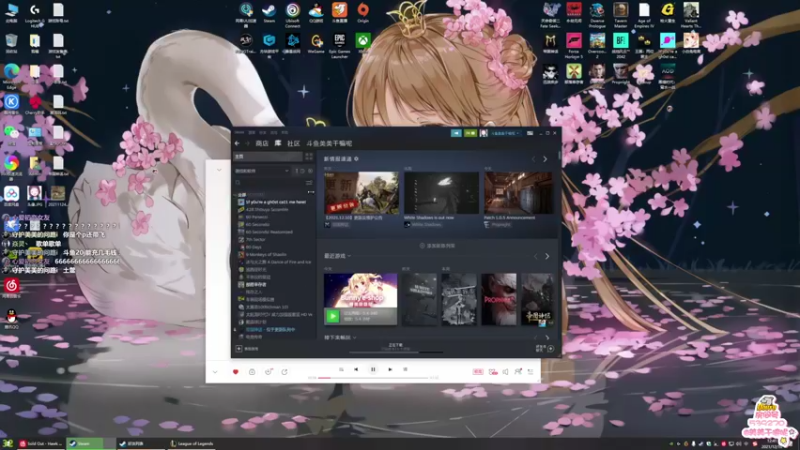This screenshot has height=450, width=800.
Task: Open Forza Horizon 5 desktop shortcut
Action: coord(573,46)
